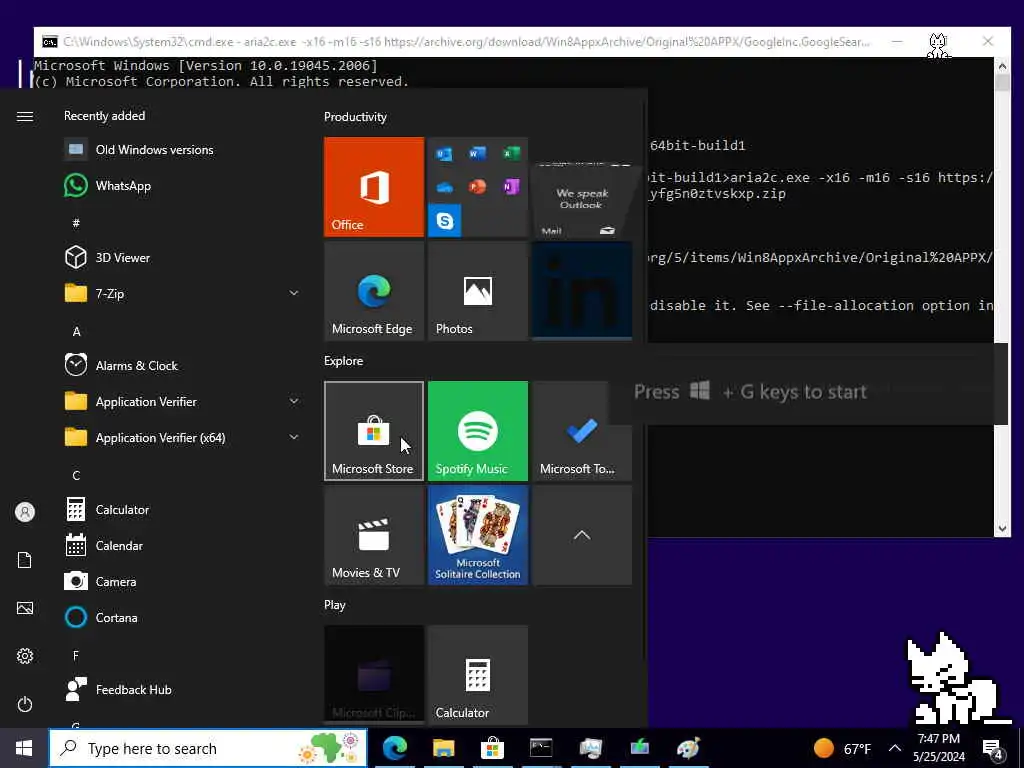Image resolution: width=1024 pixels, height=768 pixels.
Task: Open Settings gear in the Start sidebar
Action: coord(25,656)
